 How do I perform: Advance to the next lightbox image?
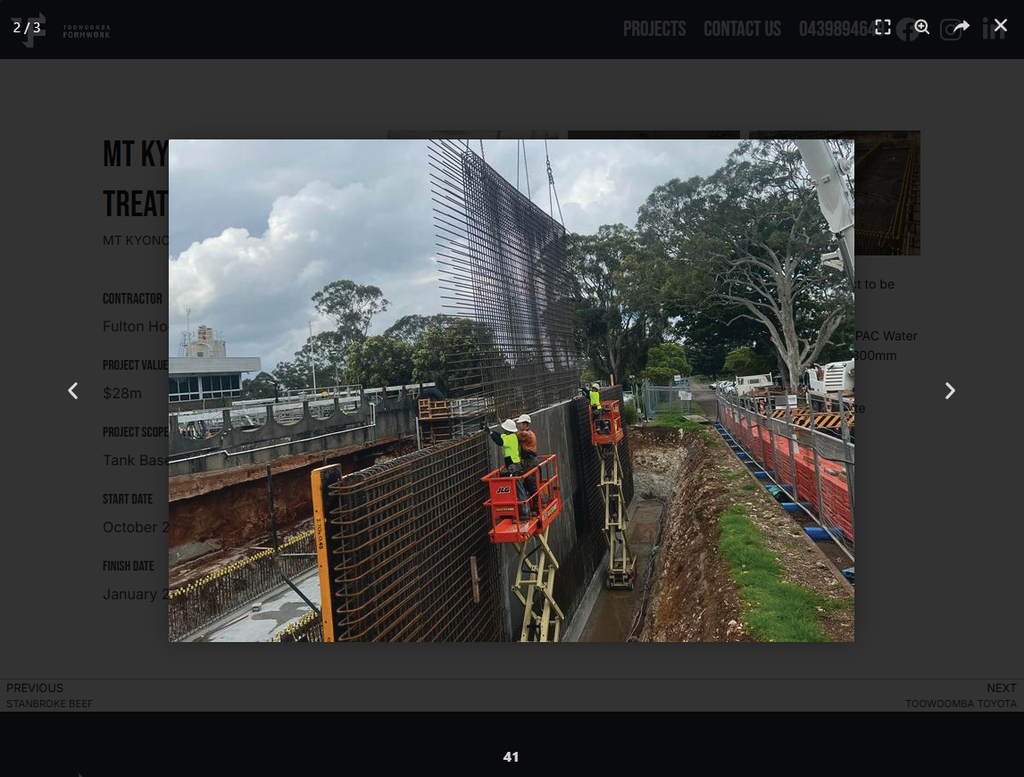coord(950,390)
